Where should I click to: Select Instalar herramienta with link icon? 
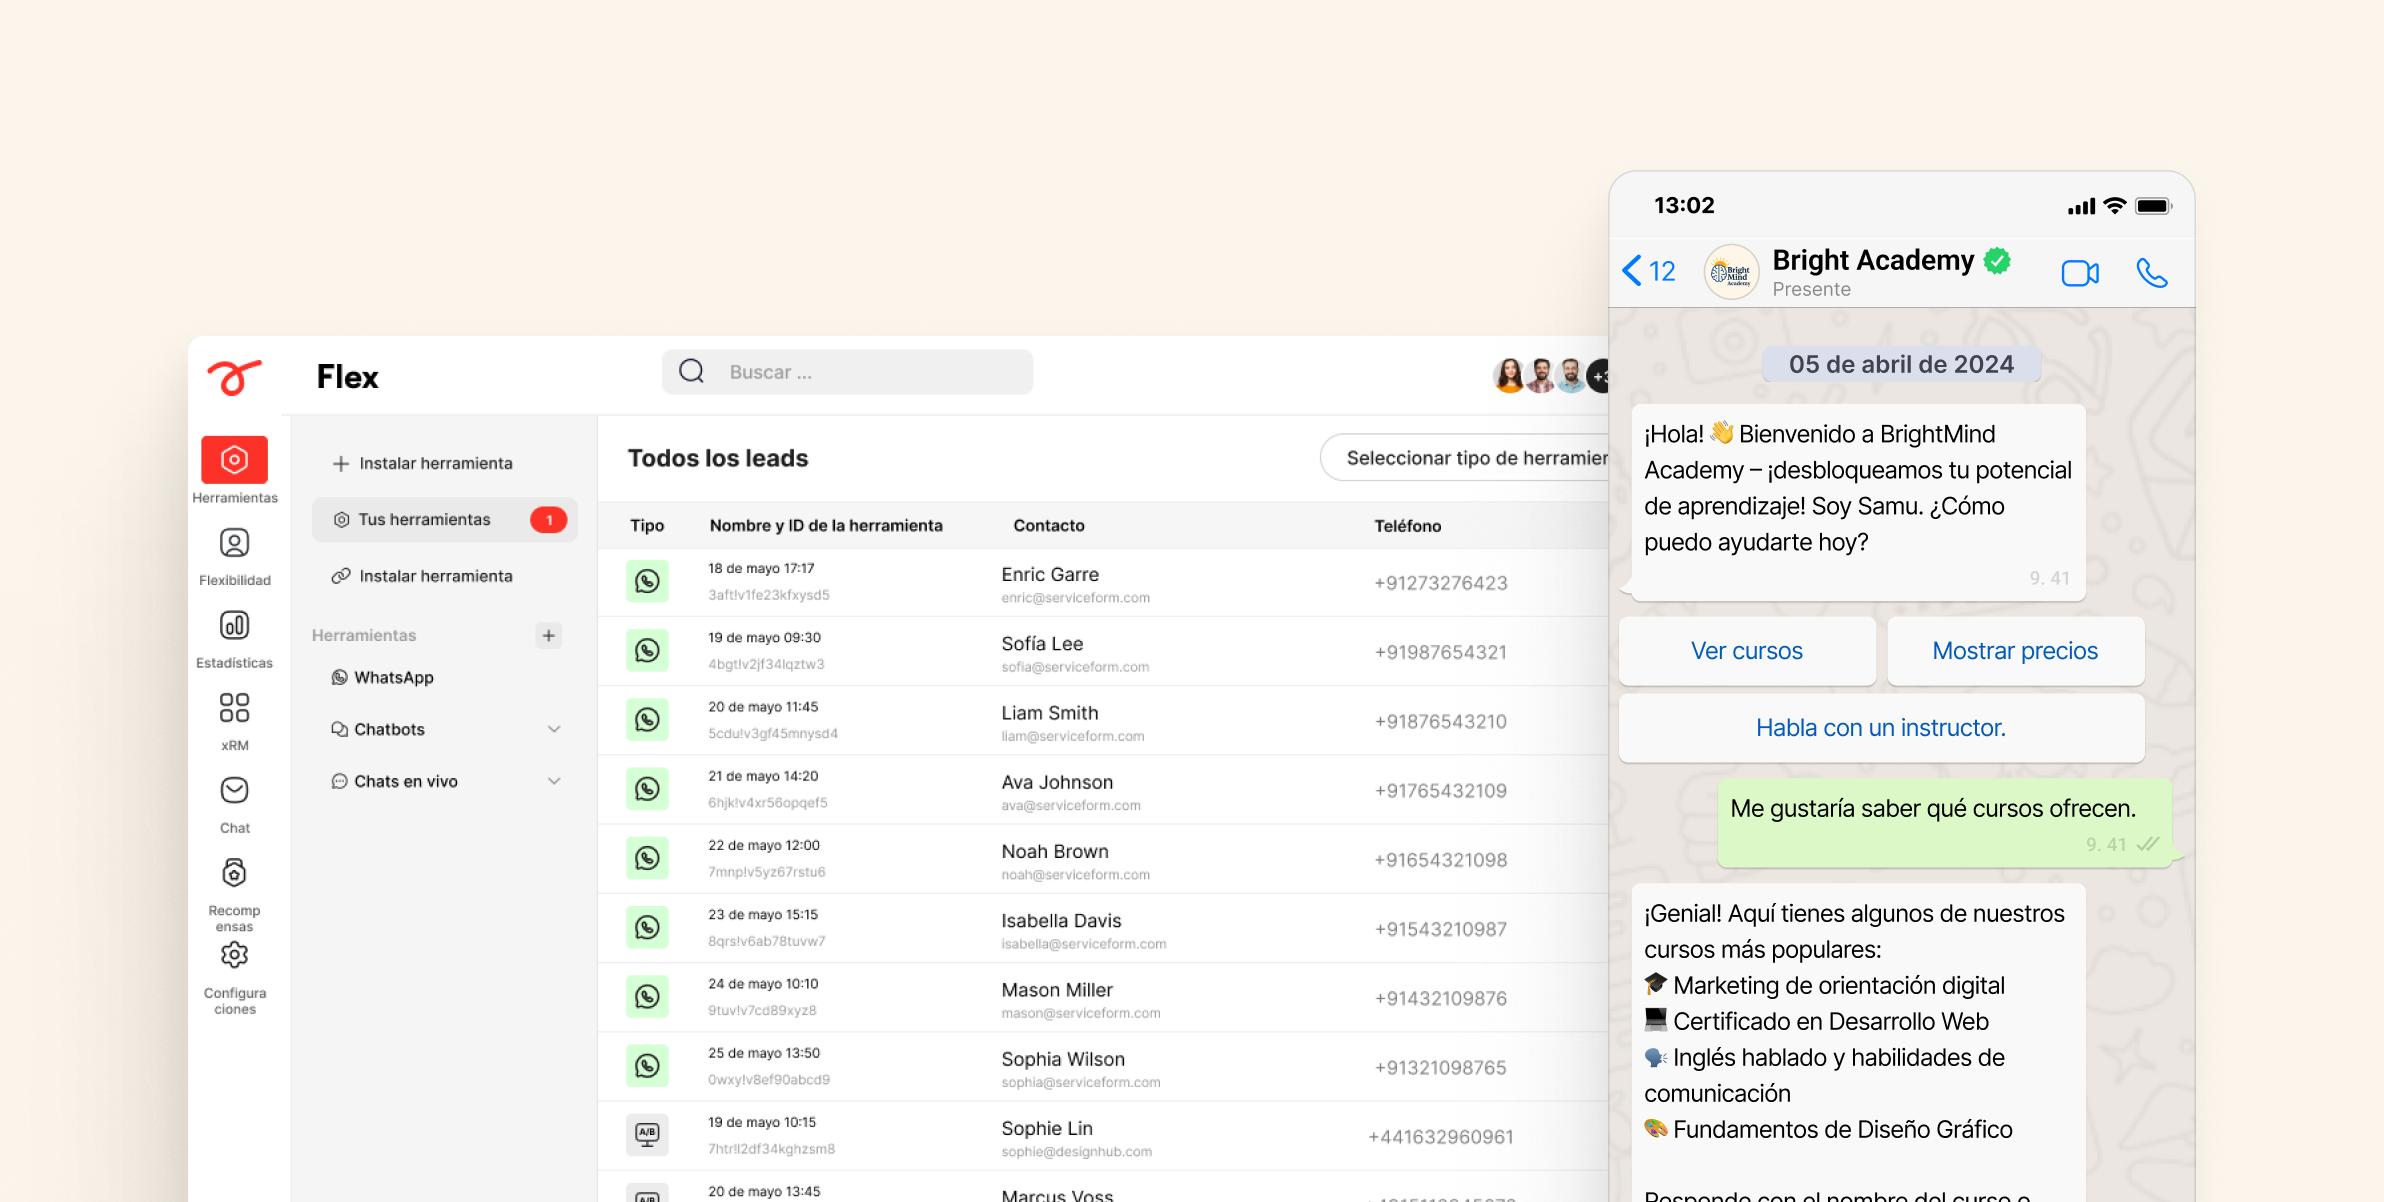pyautogui.click(x=422, y=576)
